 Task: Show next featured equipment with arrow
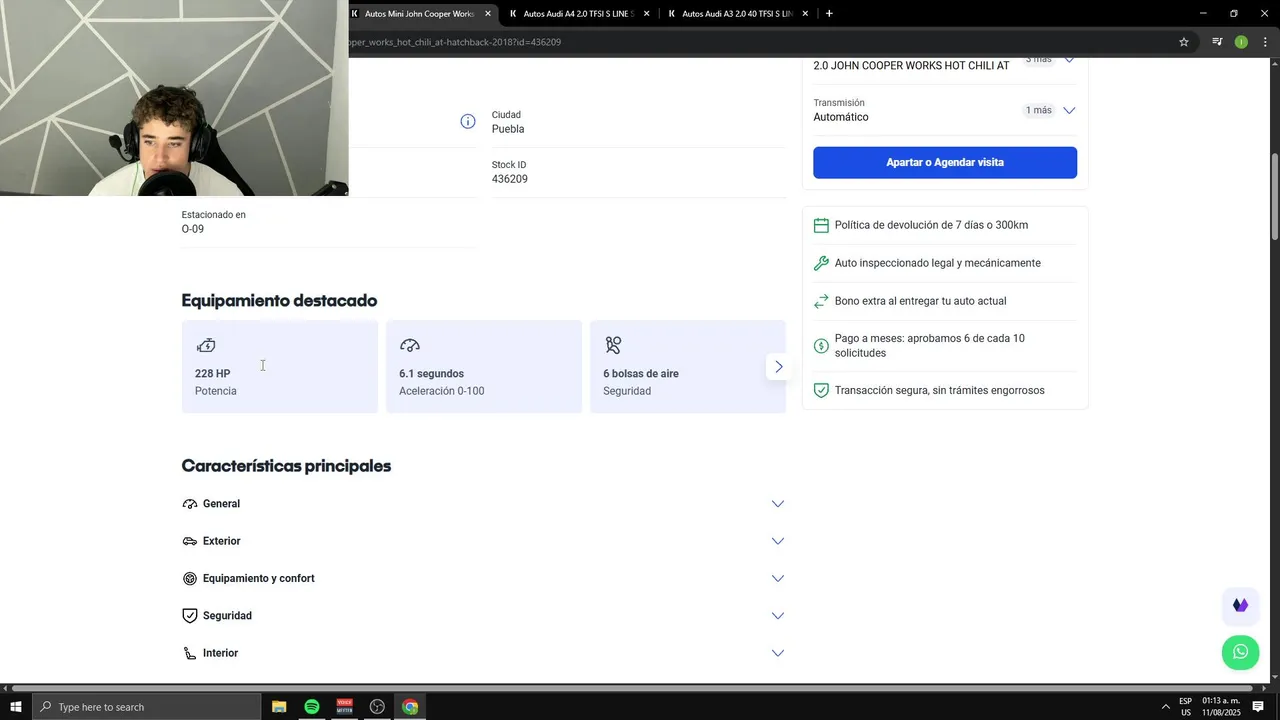[x=778, y=367]
